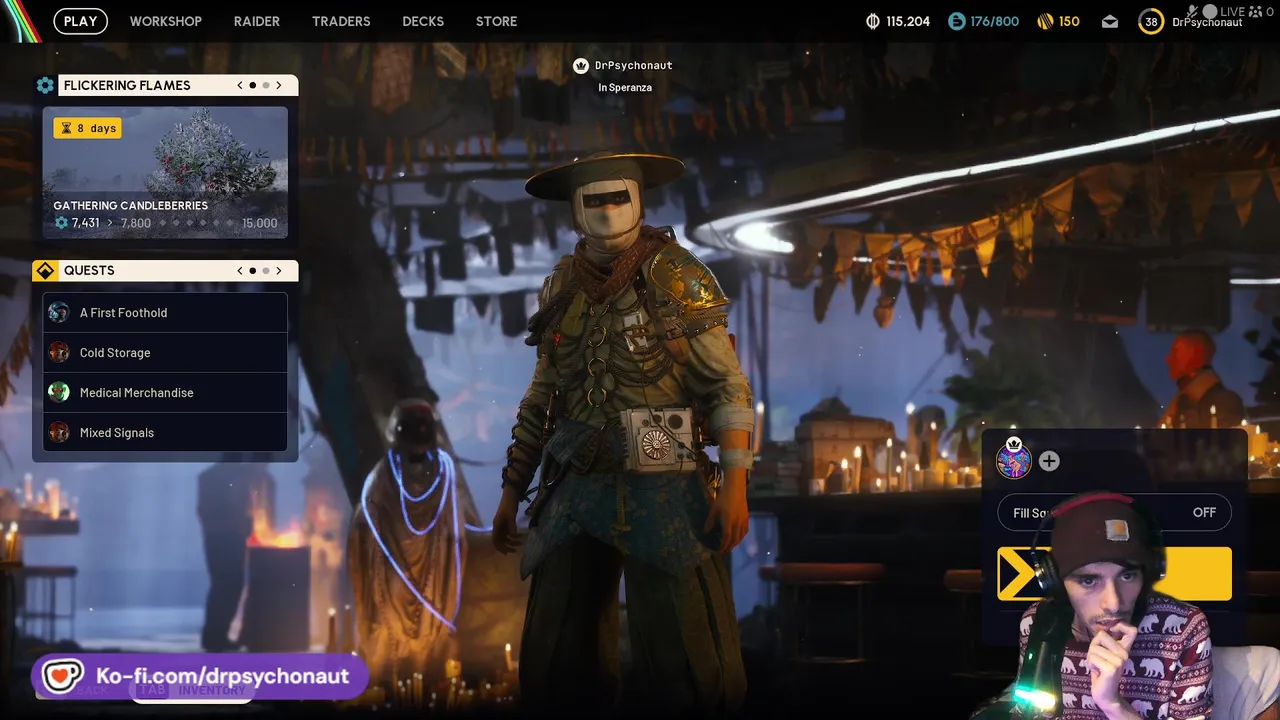Go to previous Flickering Flames page arrow
This screenshot has width=1280, height=720.
(240, 85)
